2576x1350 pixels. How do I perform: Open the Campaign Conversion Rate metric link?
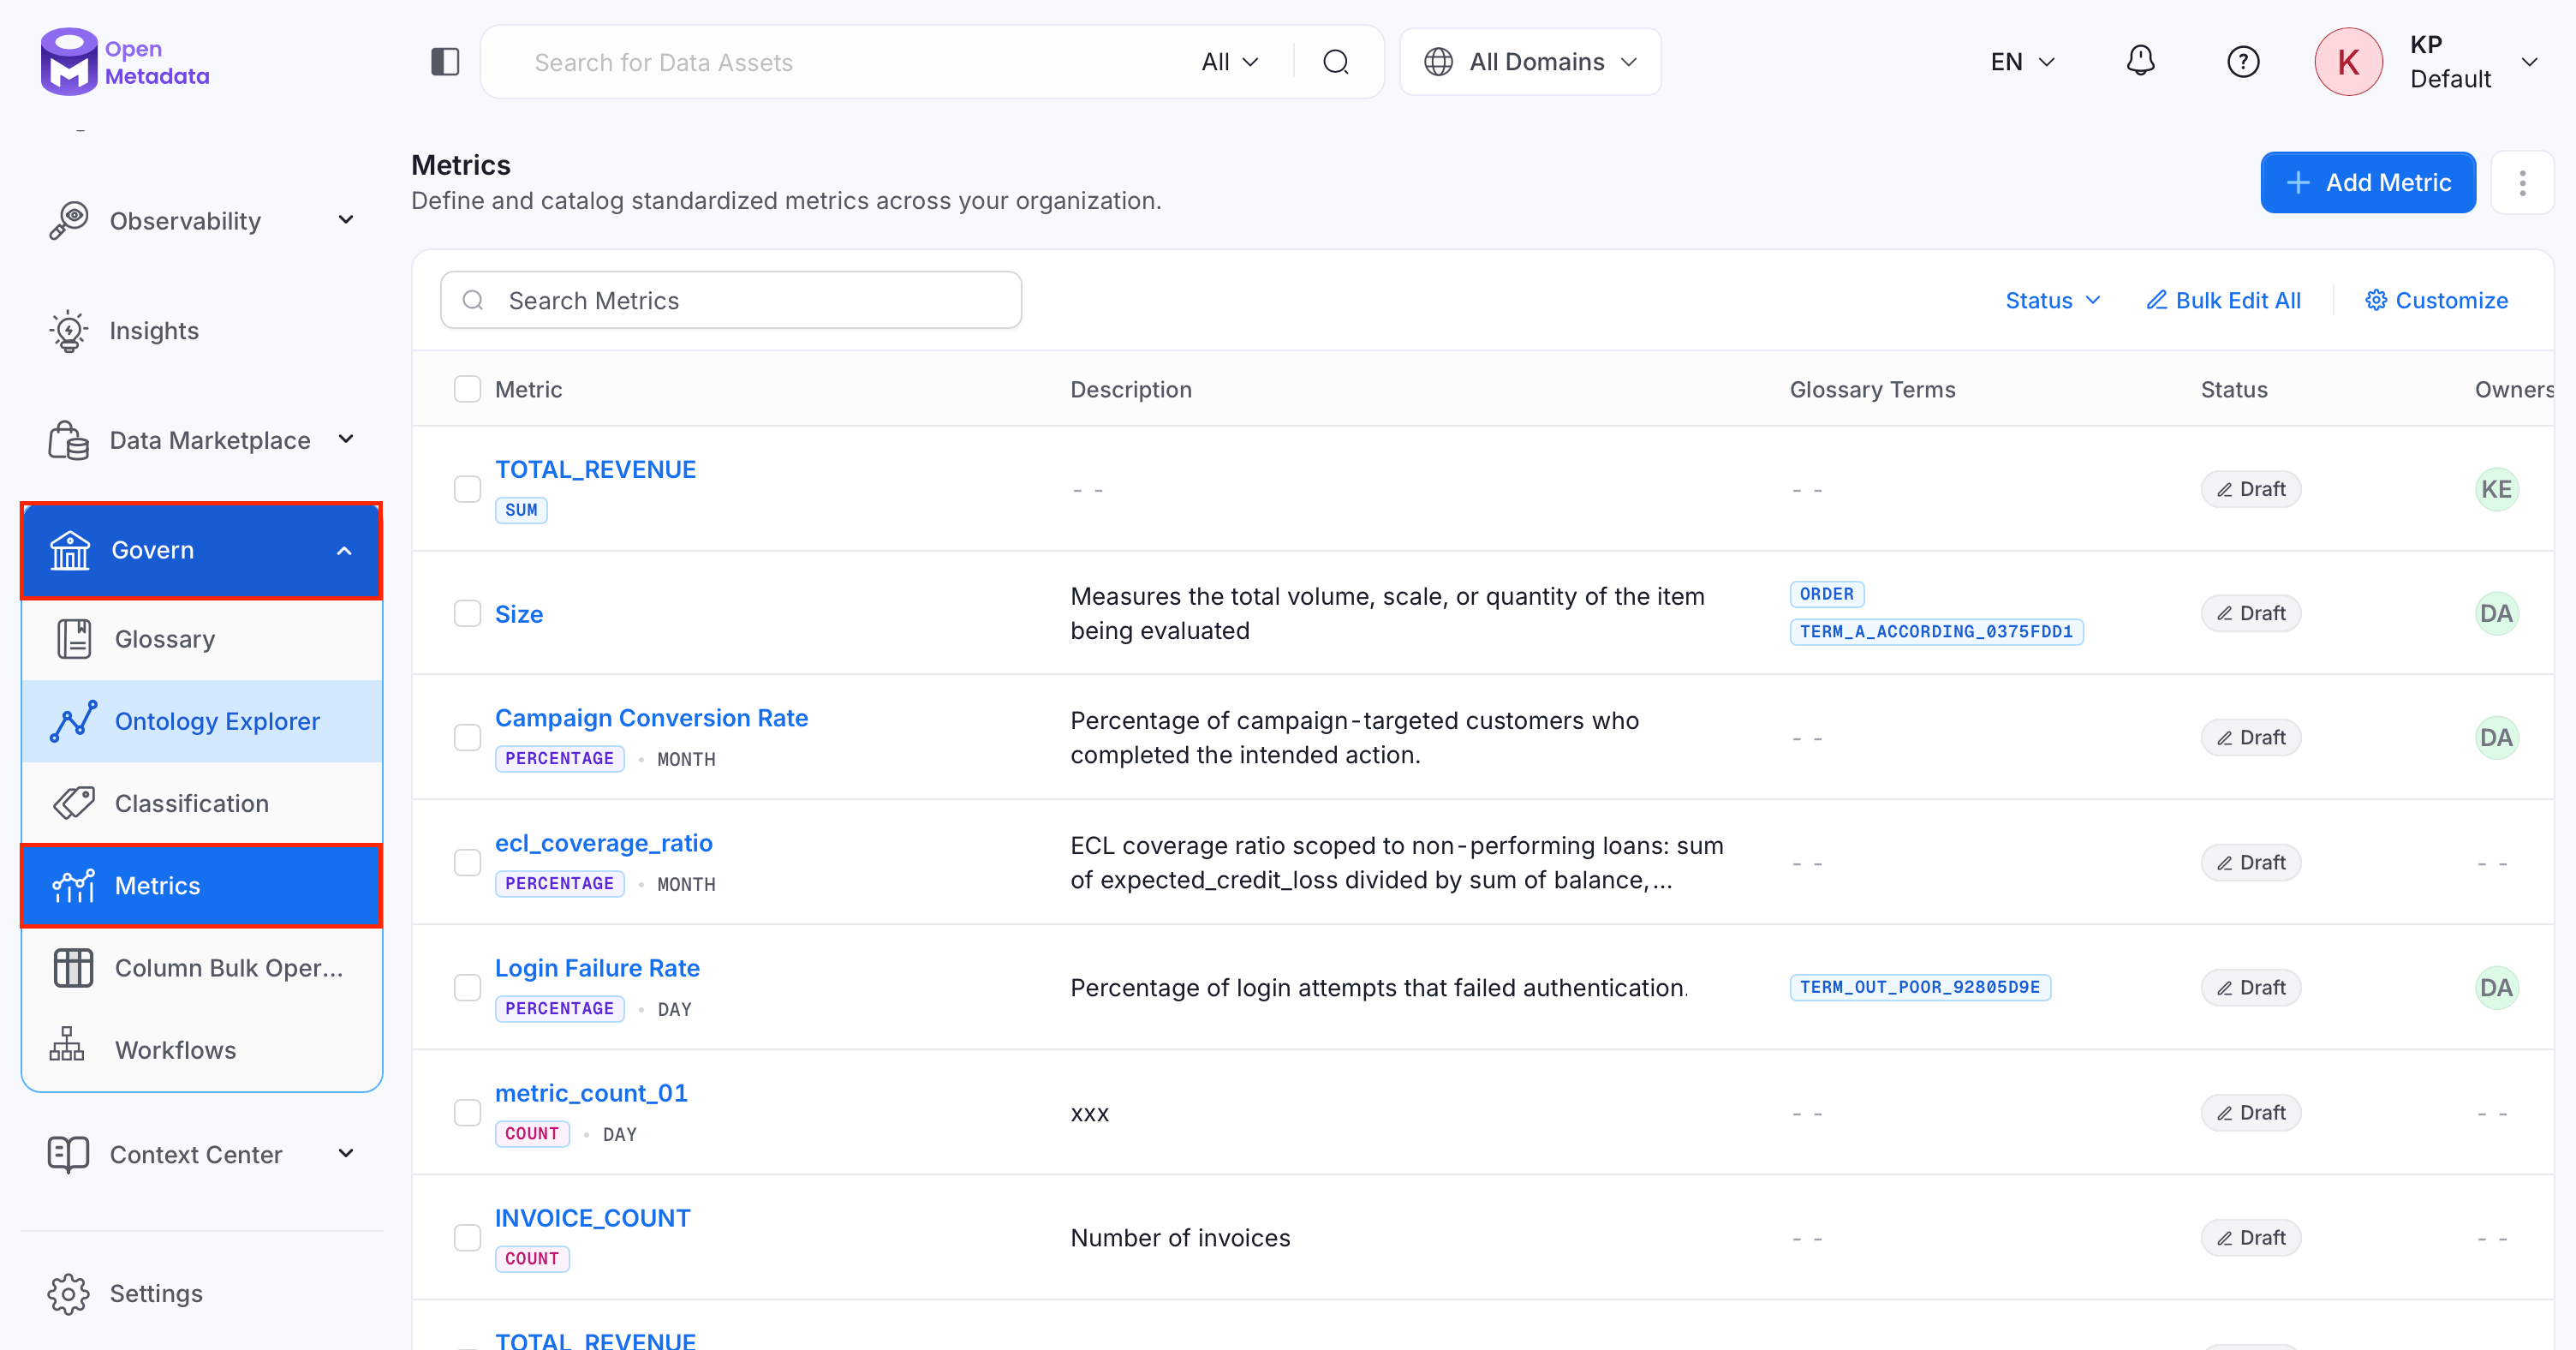(651, 718)
